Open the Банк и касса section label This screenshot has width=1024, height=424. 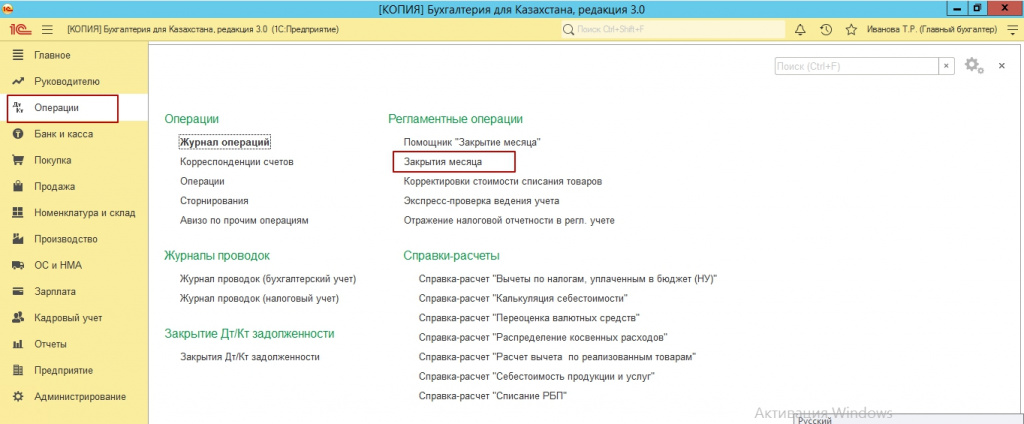coord(63,134)
